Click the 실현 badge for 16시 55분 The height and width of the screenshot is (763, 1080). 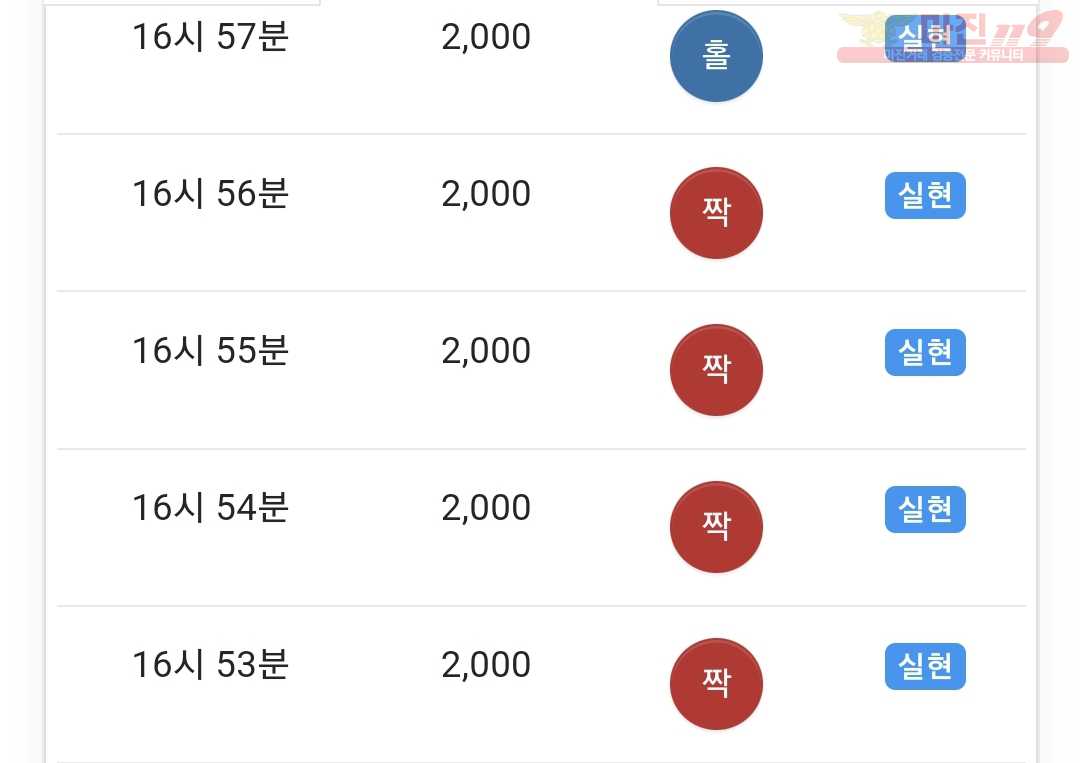pyautogui.click(x=925, y=353)
